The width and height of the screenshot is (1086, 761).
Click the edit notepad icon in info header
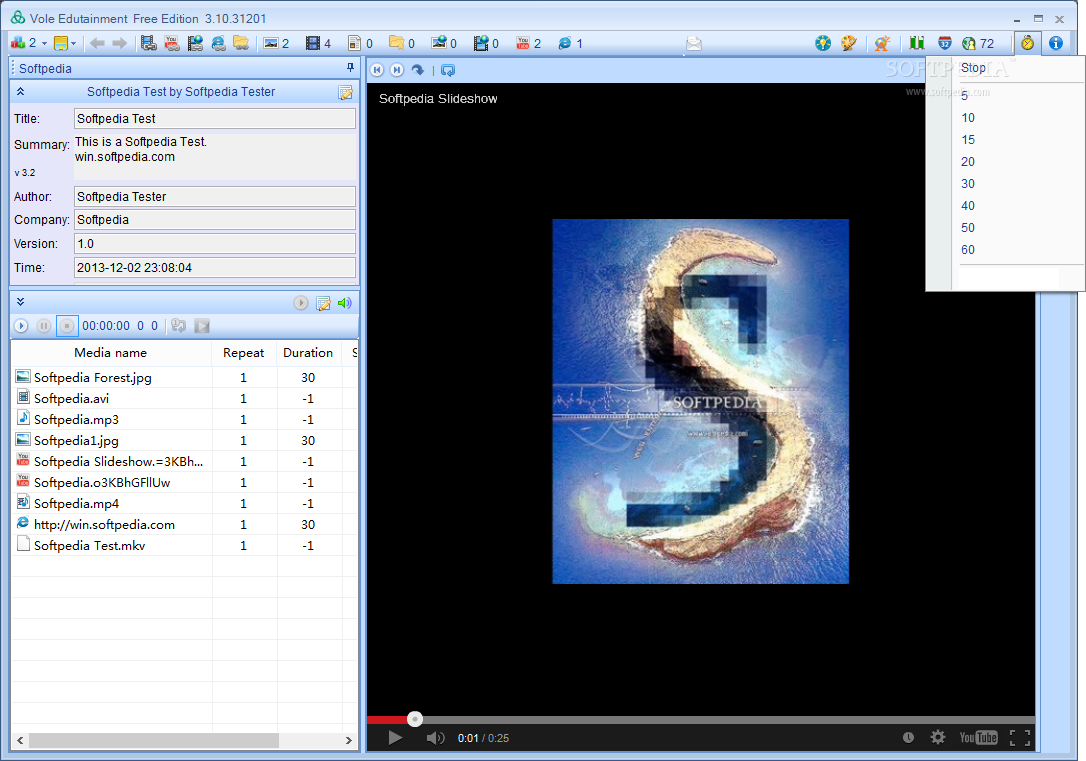345,92
